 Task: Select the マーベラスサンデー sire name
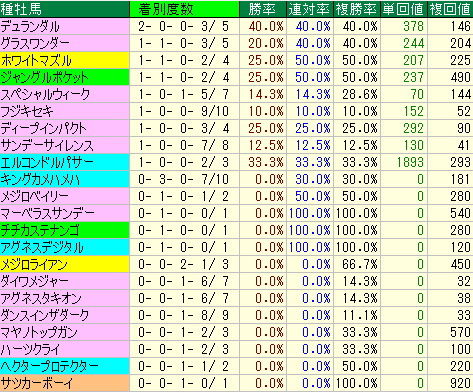click(47, 213)
